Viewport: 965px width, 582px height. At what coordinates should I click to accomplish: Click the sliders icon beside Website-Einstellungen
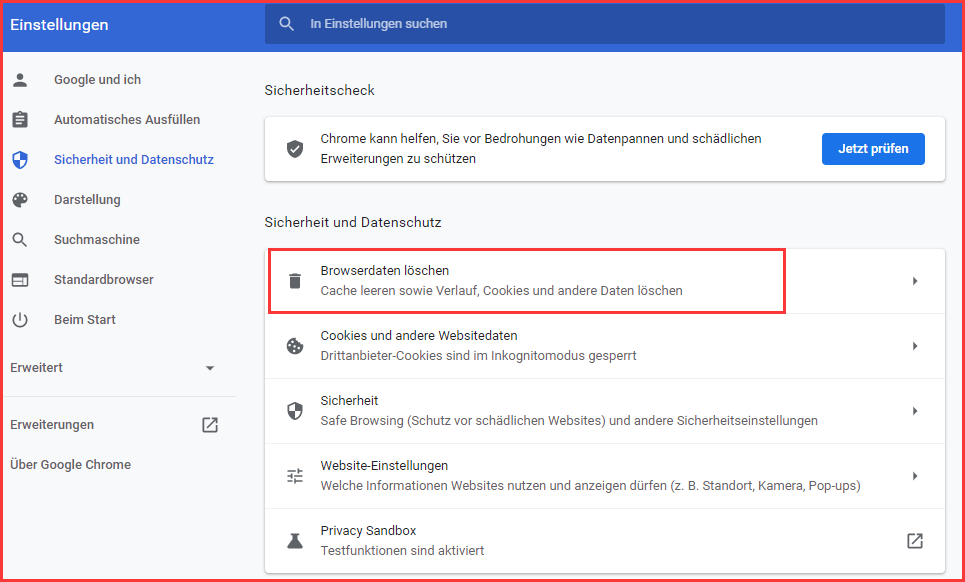pos(295,475)
